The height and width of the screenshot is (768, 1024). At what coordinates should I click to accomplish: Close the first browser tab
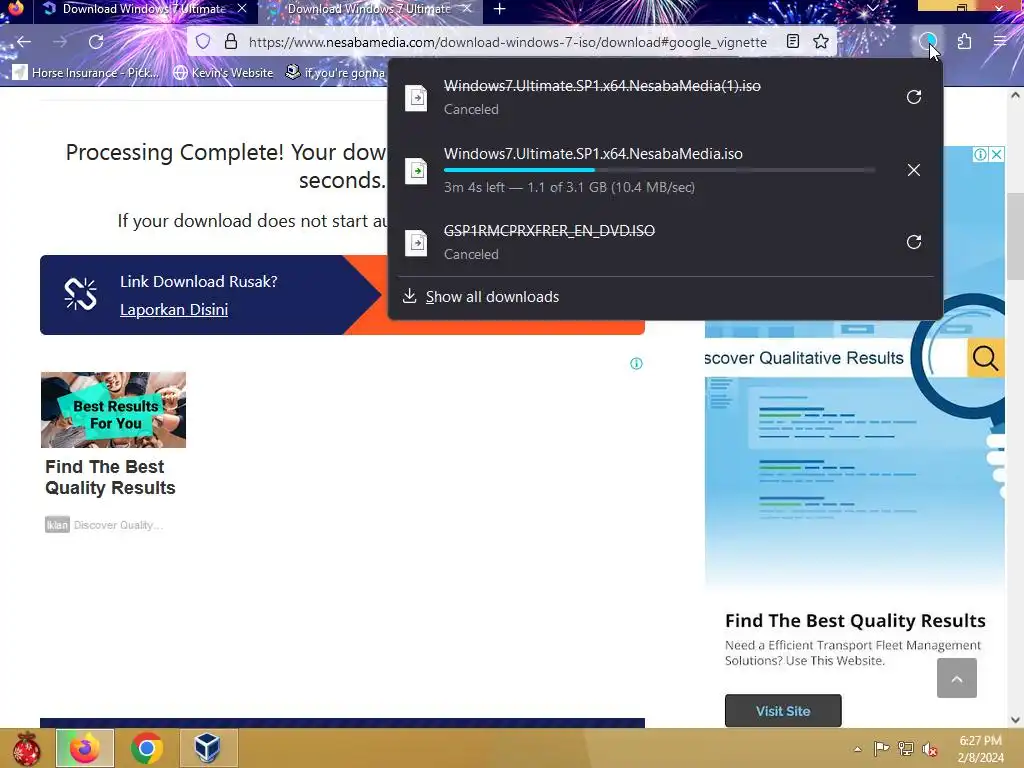pos(242,9)
